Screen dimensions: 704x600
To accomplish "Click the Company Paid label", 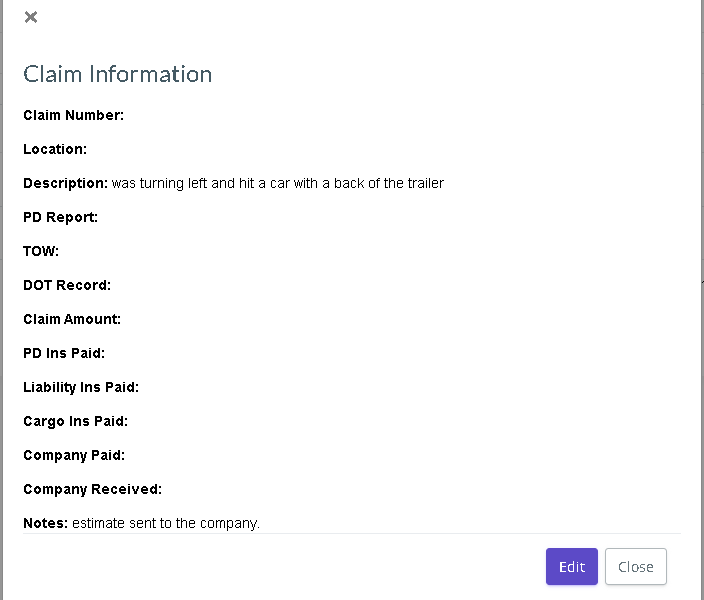I will (74, 455).
